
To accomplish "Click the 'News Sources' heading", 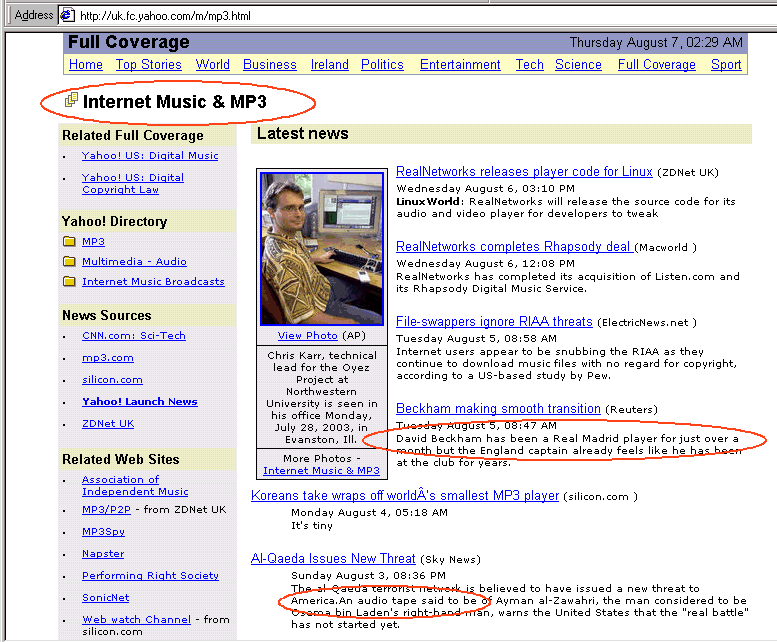I will [107, 315].
